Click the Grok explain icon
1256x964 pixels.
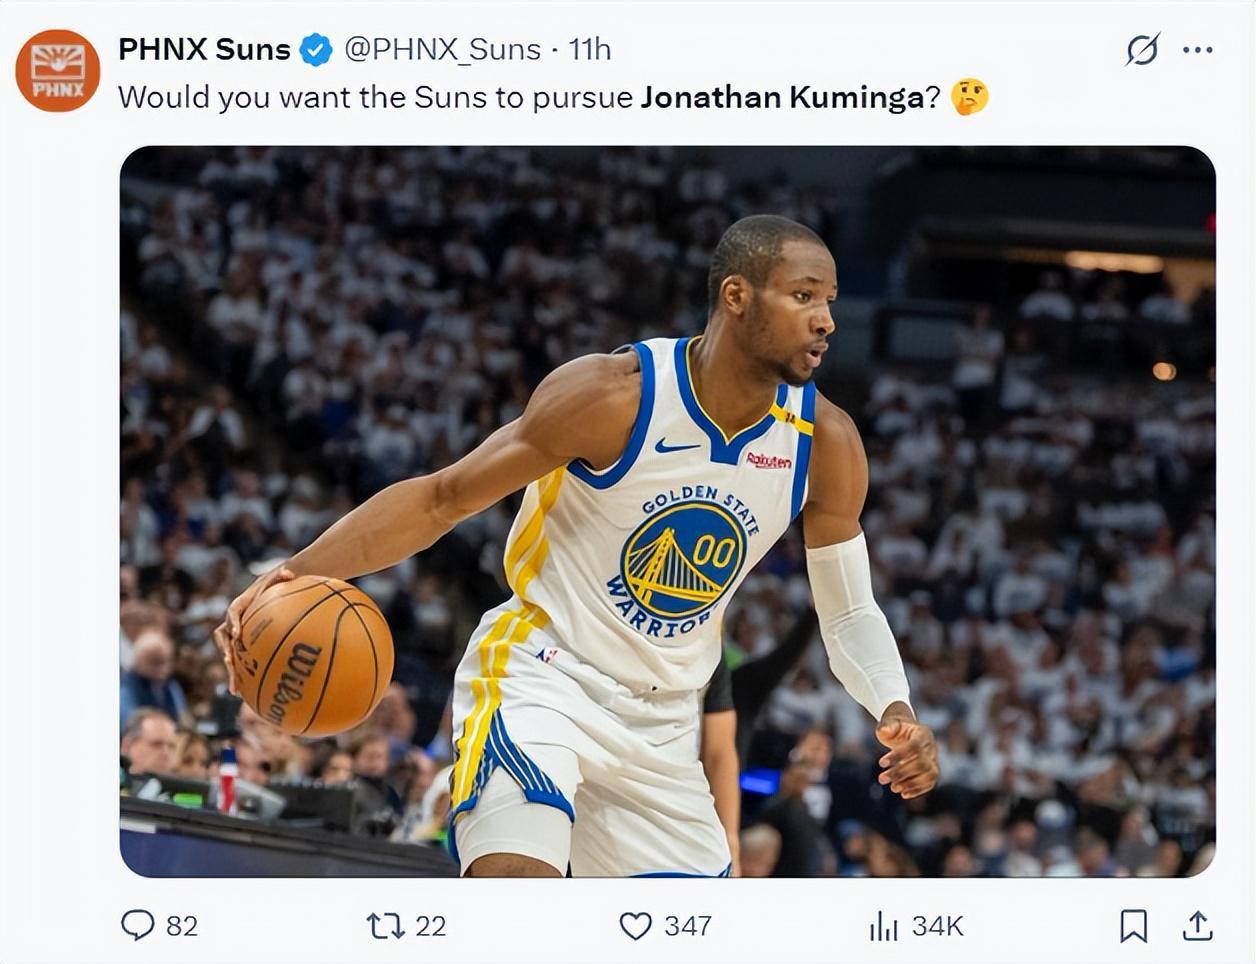pos(1142,49)
